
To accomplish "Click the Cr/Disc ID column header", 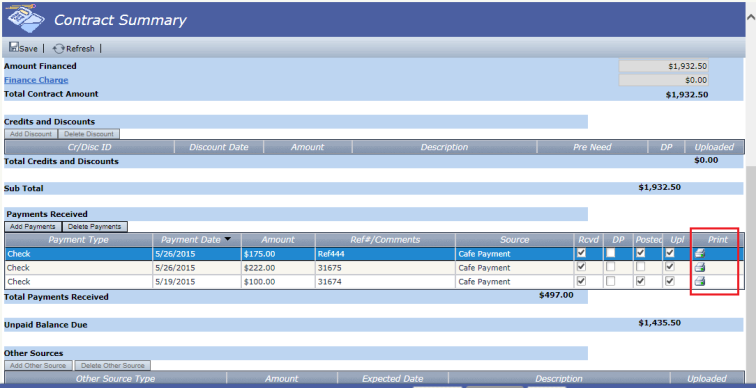I will (x=90, y=147).
